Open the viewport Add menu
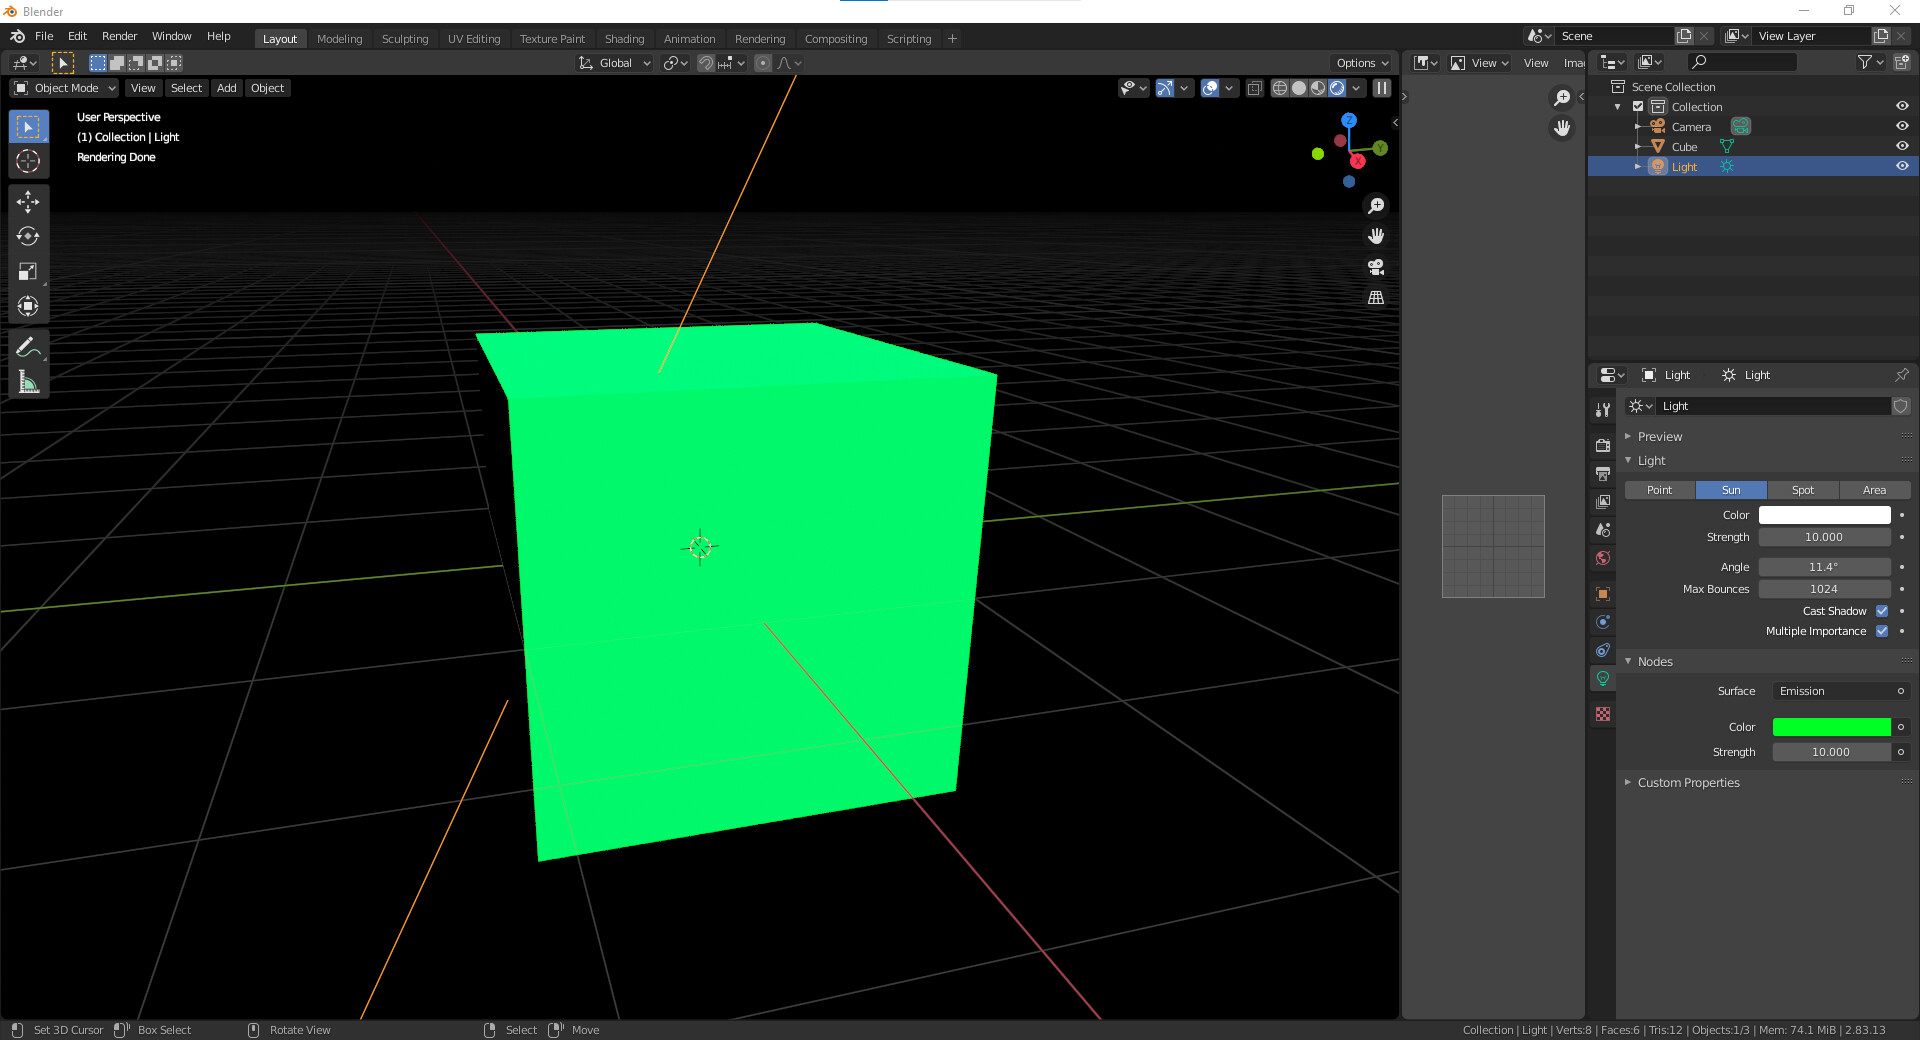This screenshot has width=1920, height=1040. 227,88
